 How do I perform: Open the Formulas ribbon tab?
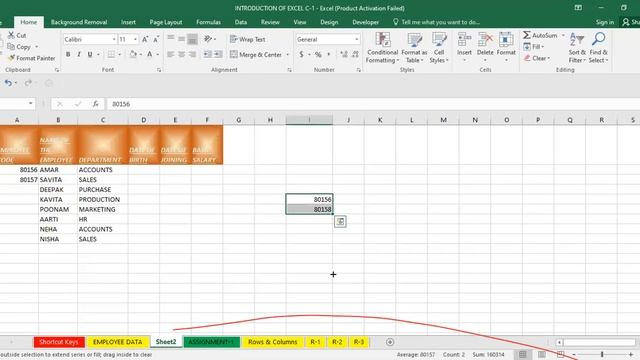tap(208, 22)
